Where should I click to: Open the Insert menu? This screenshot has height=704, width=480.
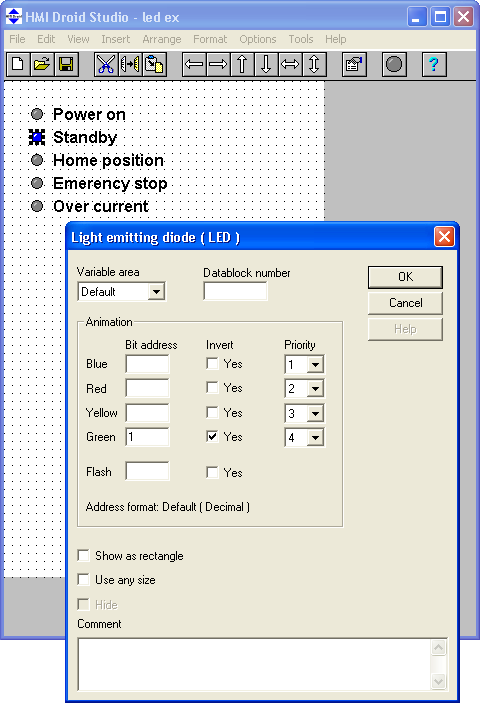pyautogui.click(x=115, y=40)
